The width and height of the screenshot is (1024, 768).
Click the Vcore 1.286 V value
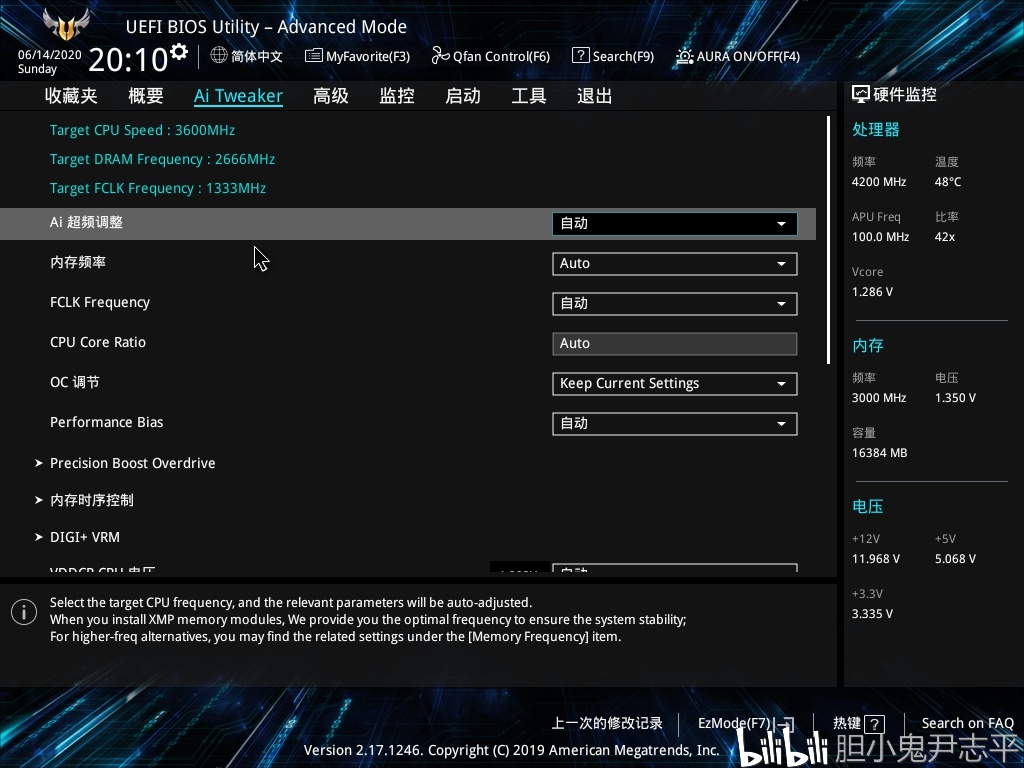(872, 292)
